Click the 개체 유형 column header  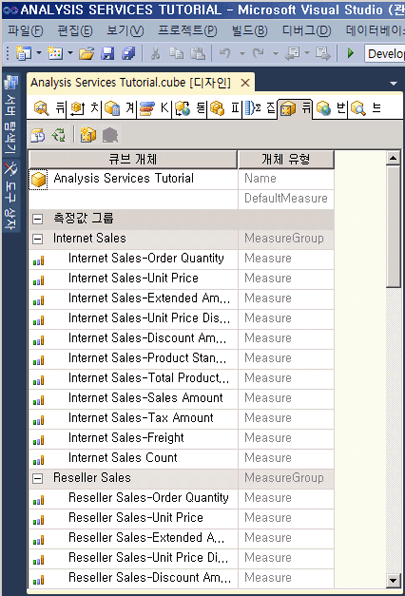pos(286,159)
